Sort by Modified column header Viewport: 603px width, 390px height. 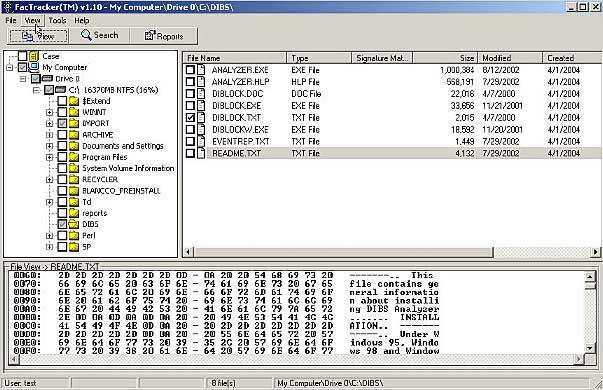click(510, 58)
